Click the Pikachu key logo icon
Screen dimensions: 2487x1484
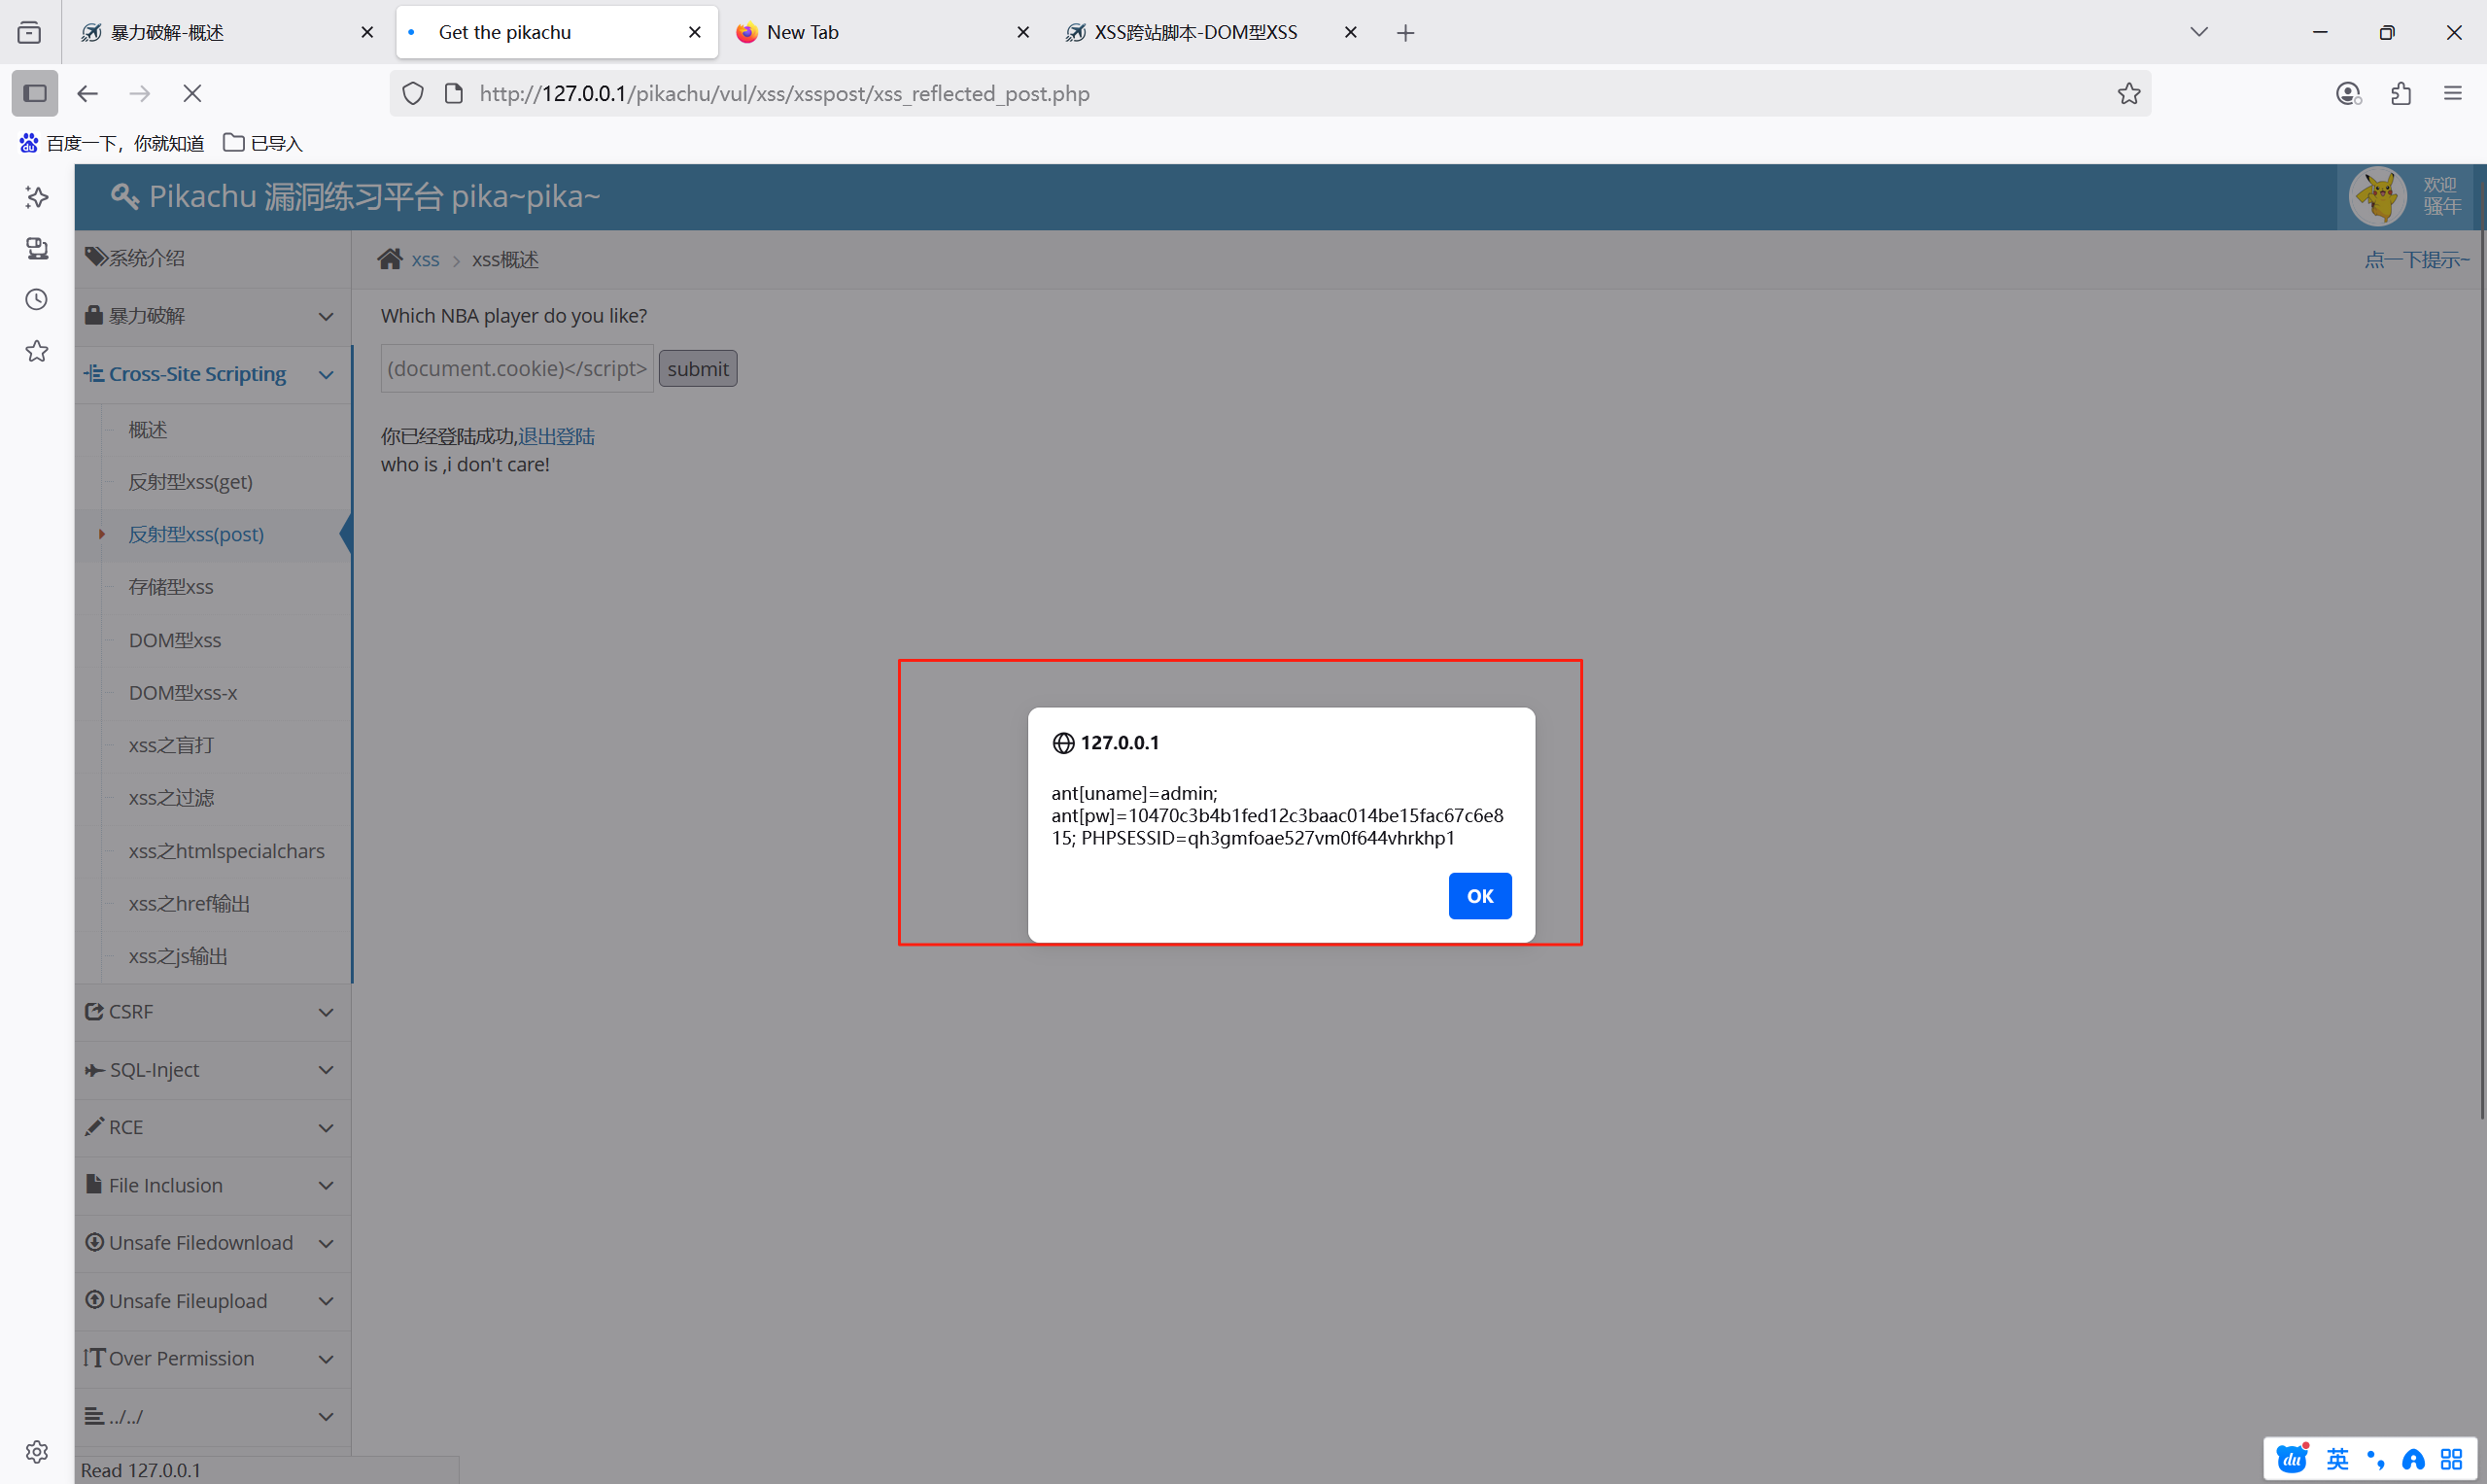[124, 196]
